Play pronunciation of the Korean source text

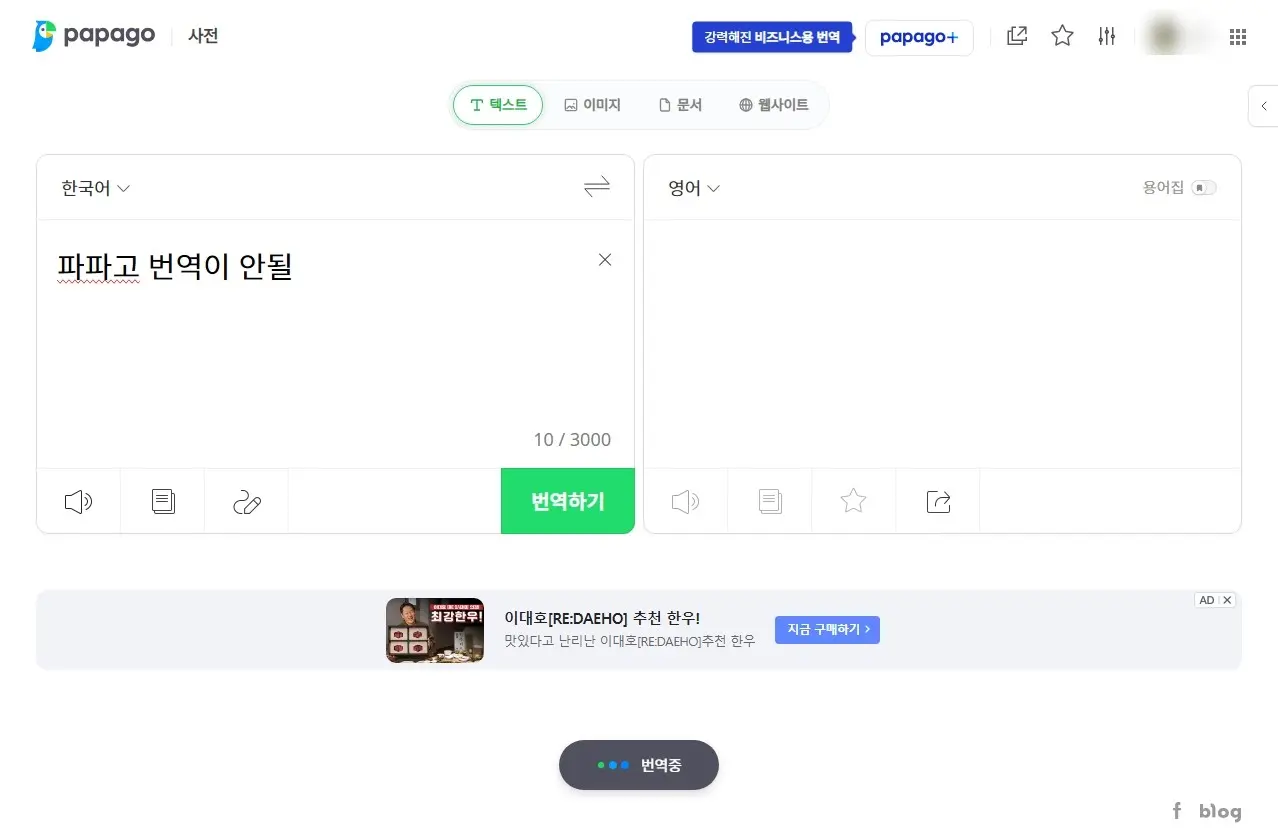pos(78,501)
